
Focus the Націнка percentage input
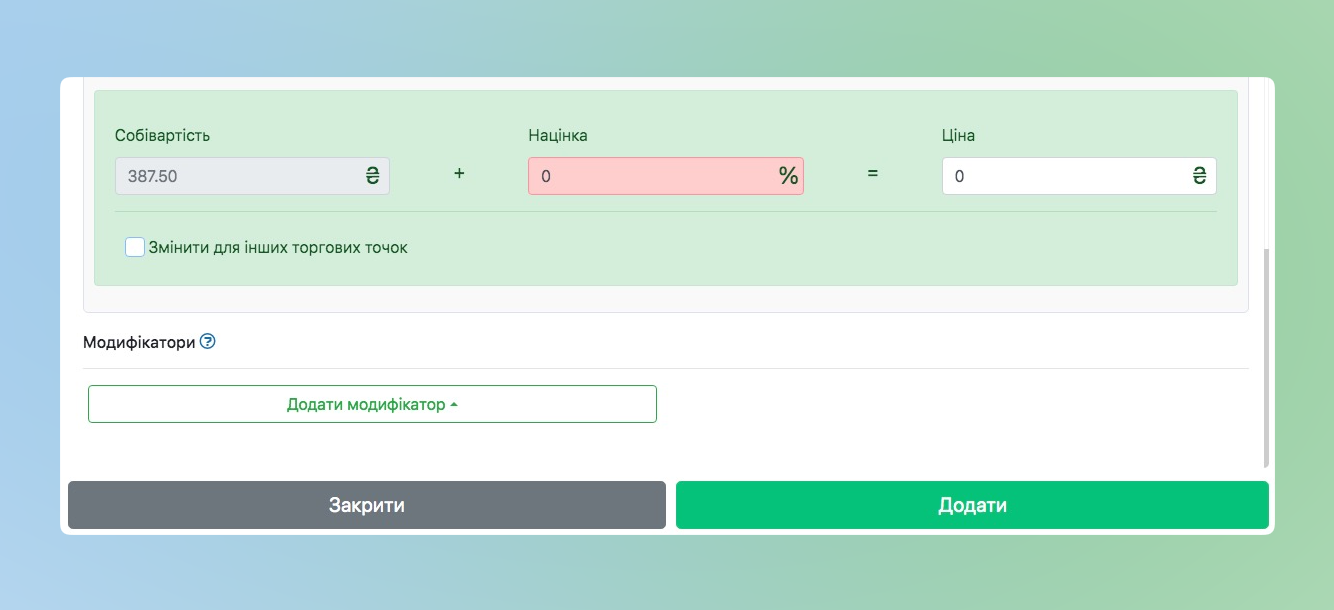point(650,176)
